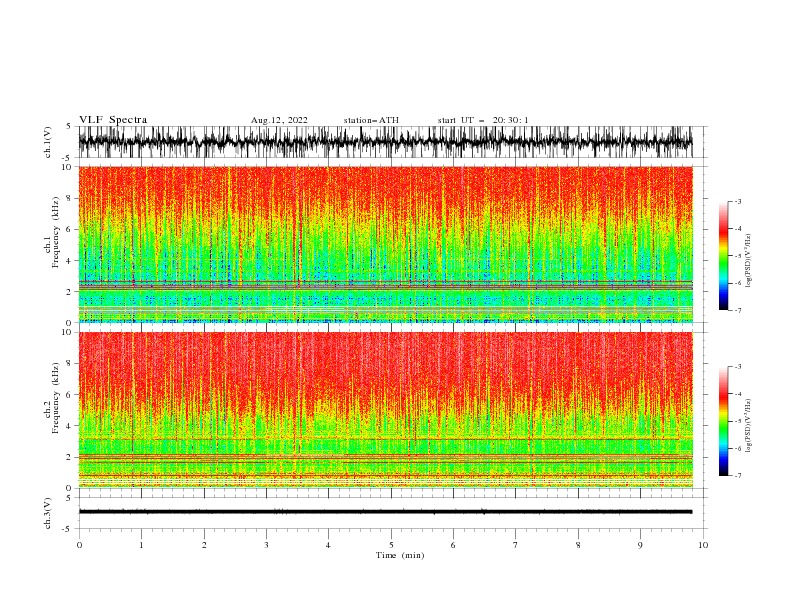Click the "4" tick on the time axis
Viewport: 792px width, 612px height.
click(x=328, y=545)
